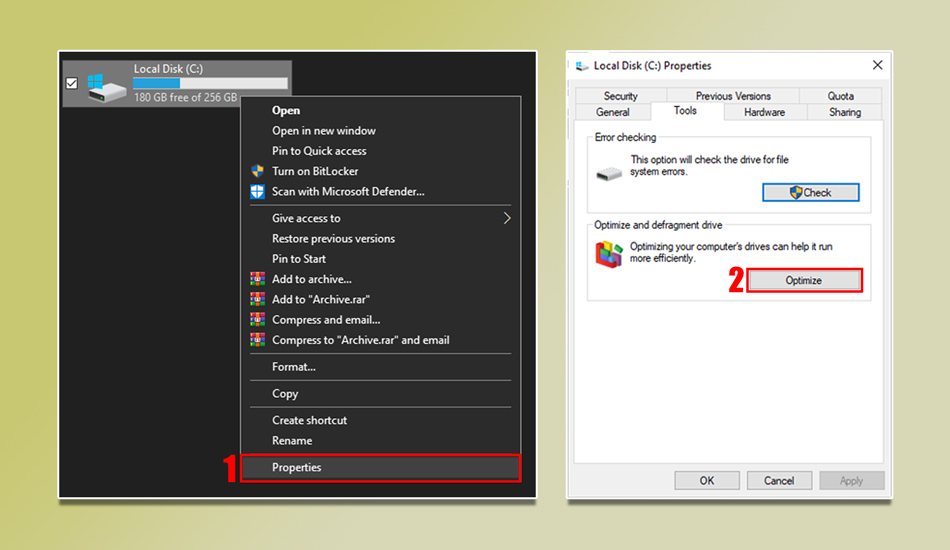Viewport: 950px width, 550px height.
Task: Open Properties from the context menu
Action: pos(380,468)
